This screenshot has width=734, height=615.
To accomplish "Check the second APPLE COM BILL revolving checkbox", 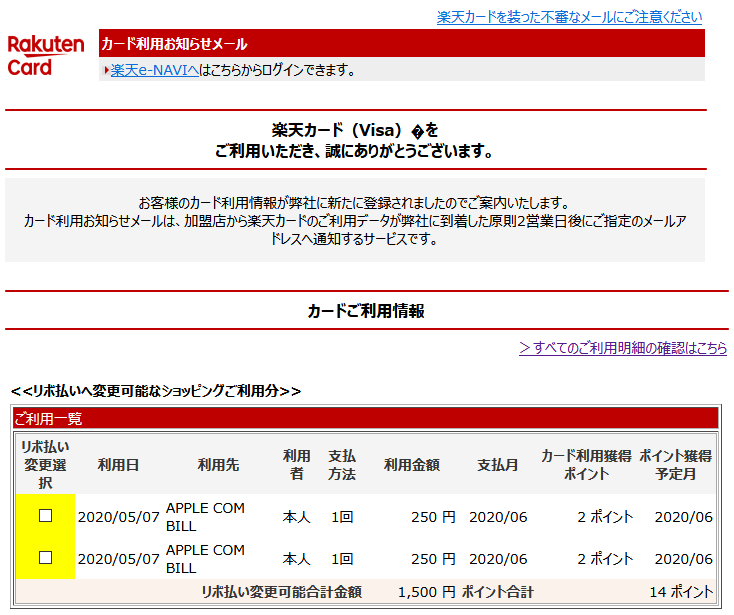I will (x=45, y=557).
